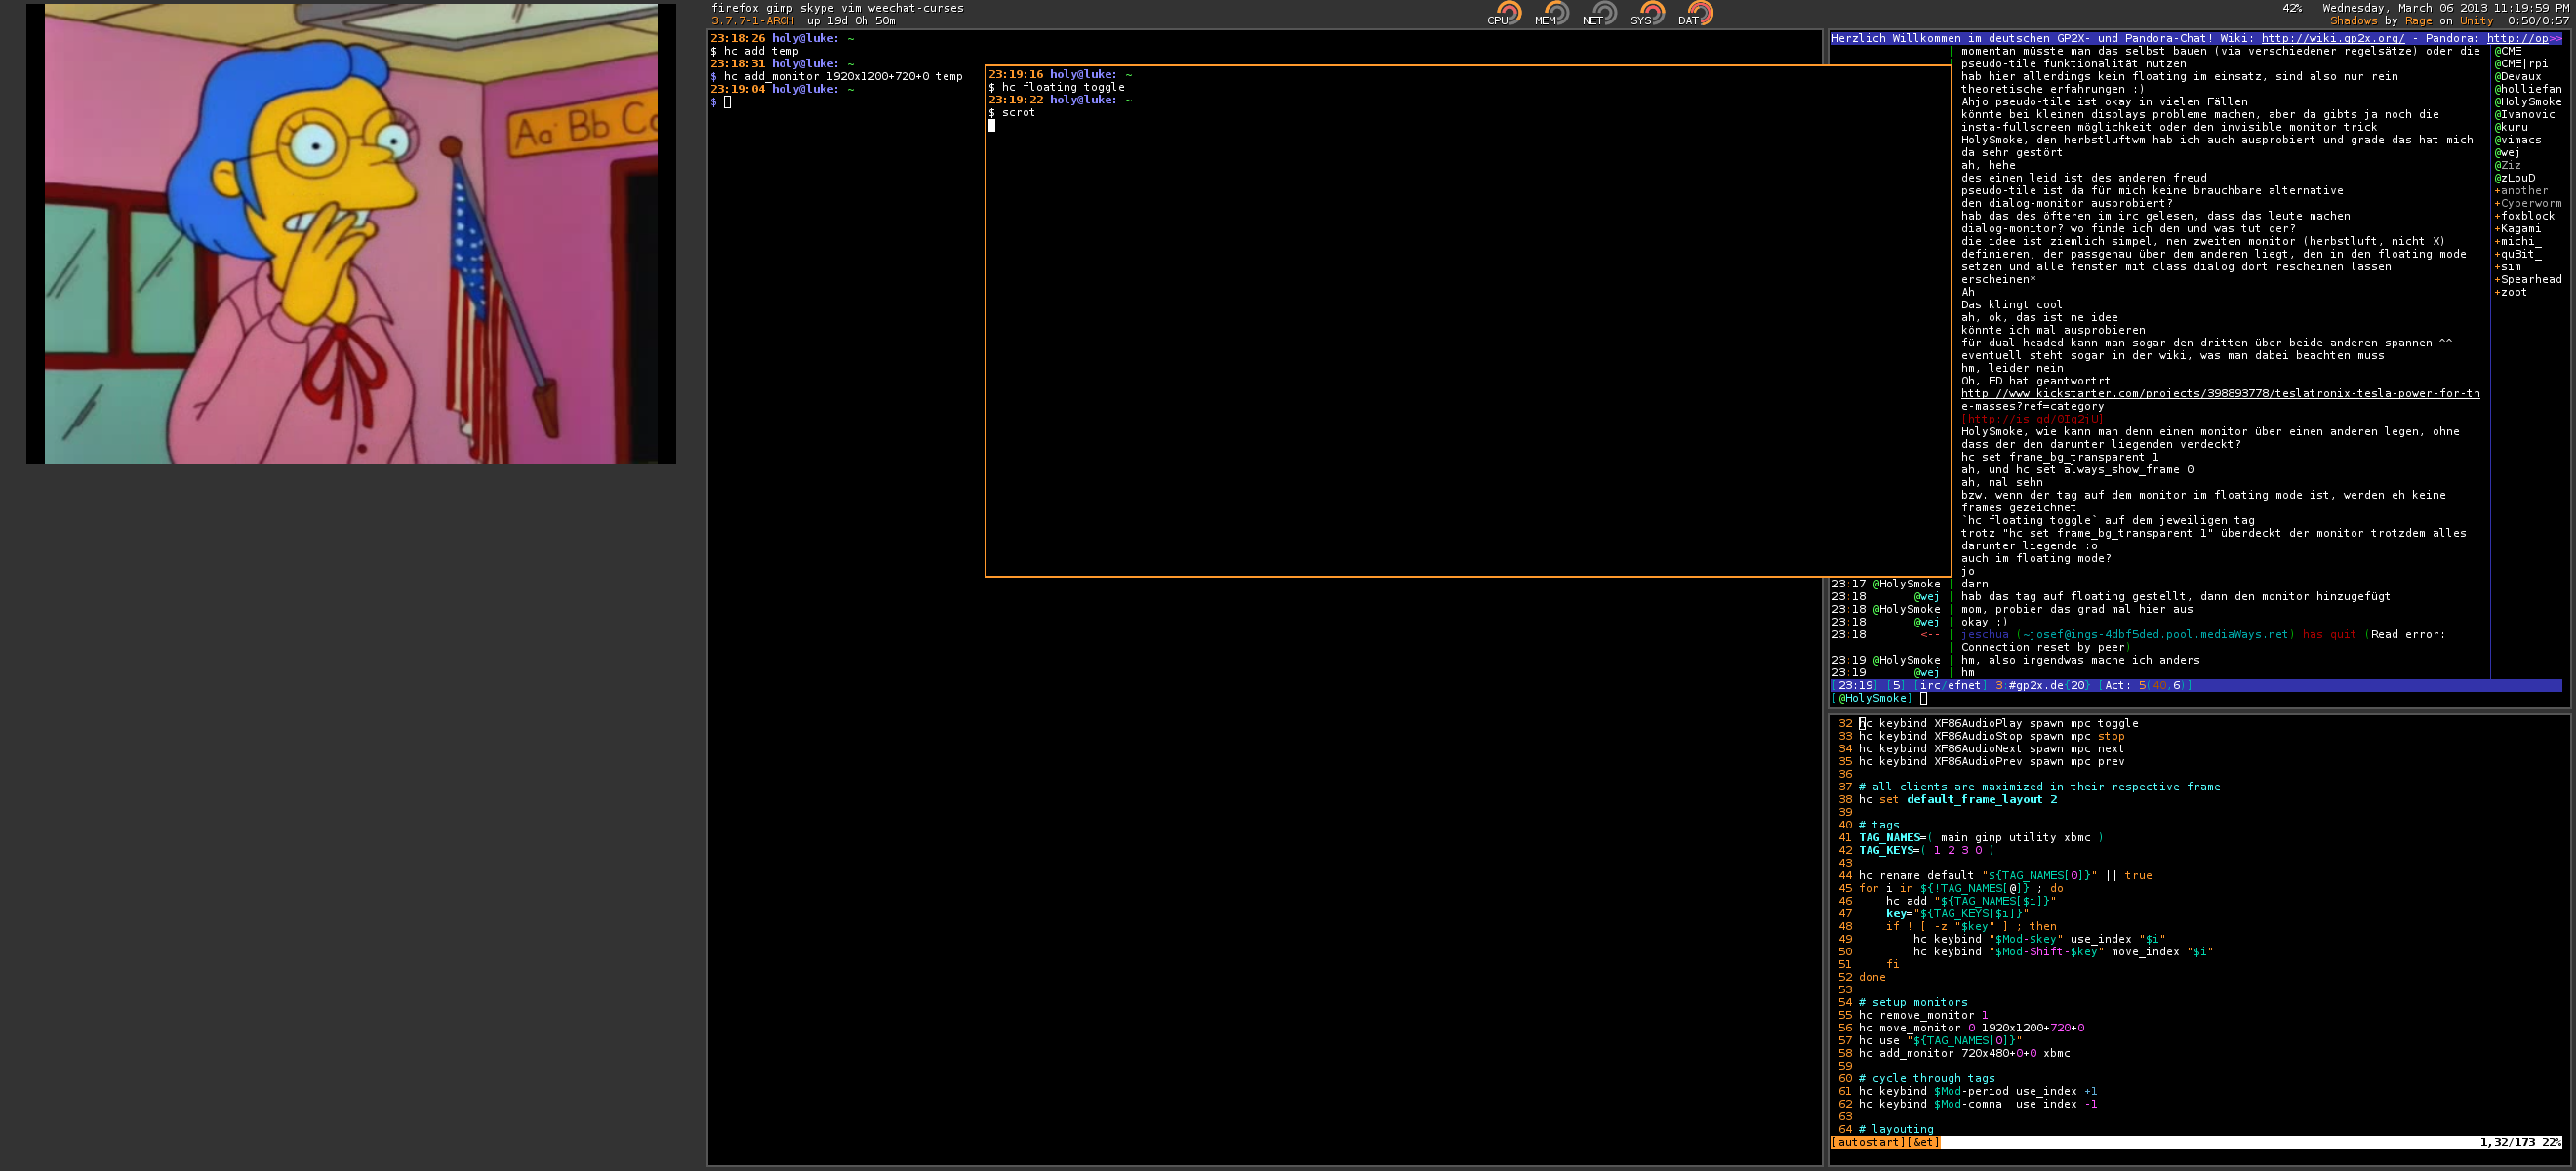Click vim line 41 TAG_NAMES definition

click(1981, 837)
